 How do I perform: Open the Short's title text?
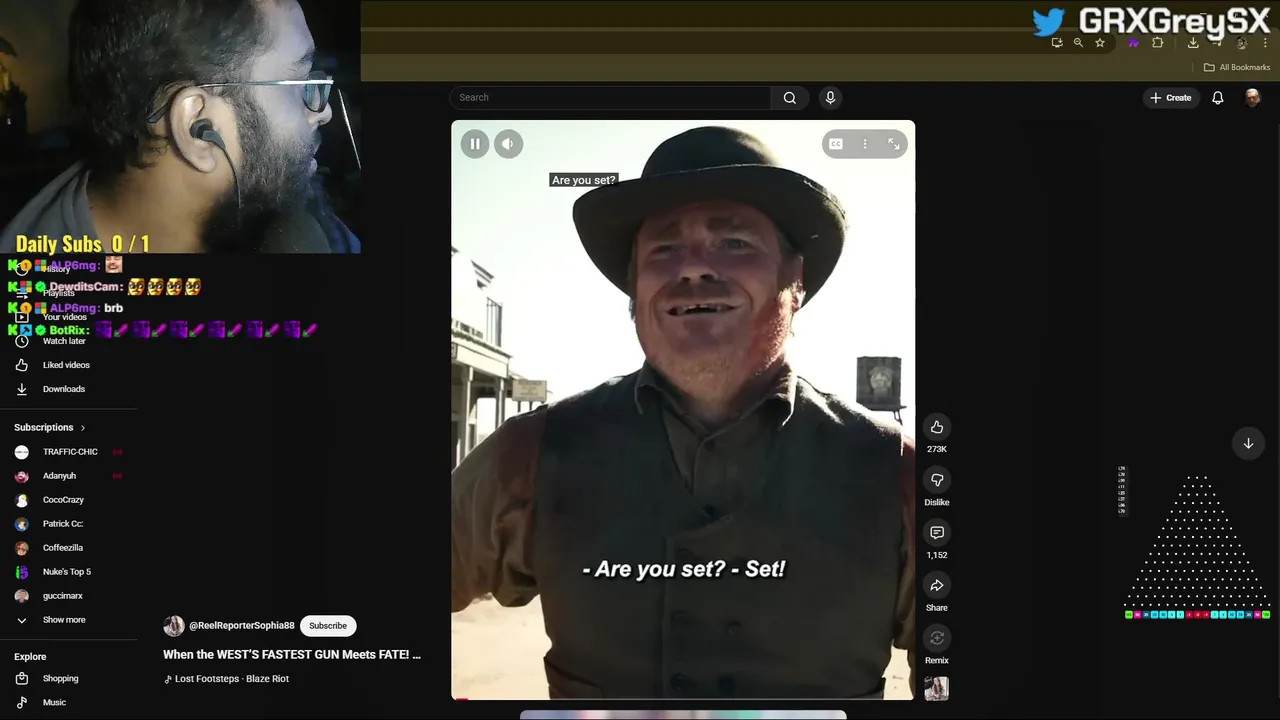292,654
